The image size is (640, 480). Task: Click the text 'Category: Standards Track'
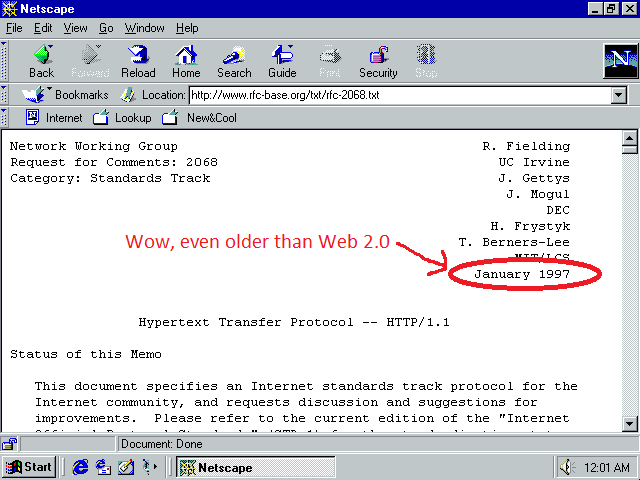click(x=110, y=178)
